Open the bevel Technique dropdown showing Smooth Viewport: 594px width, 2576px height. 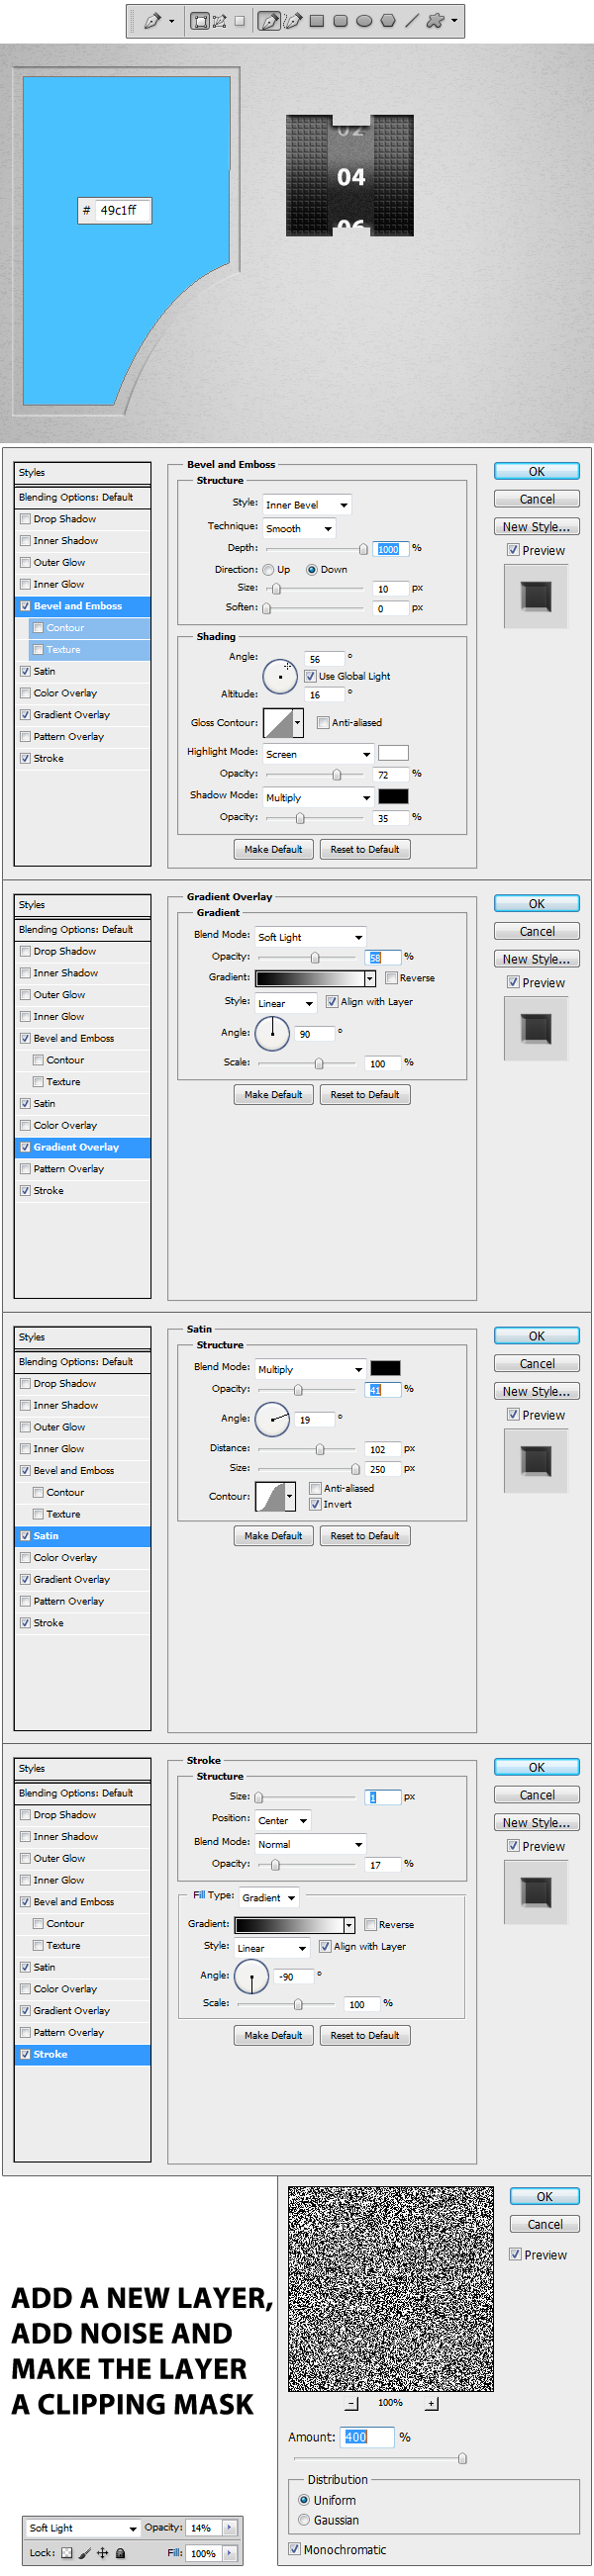(x=299, y=528)
